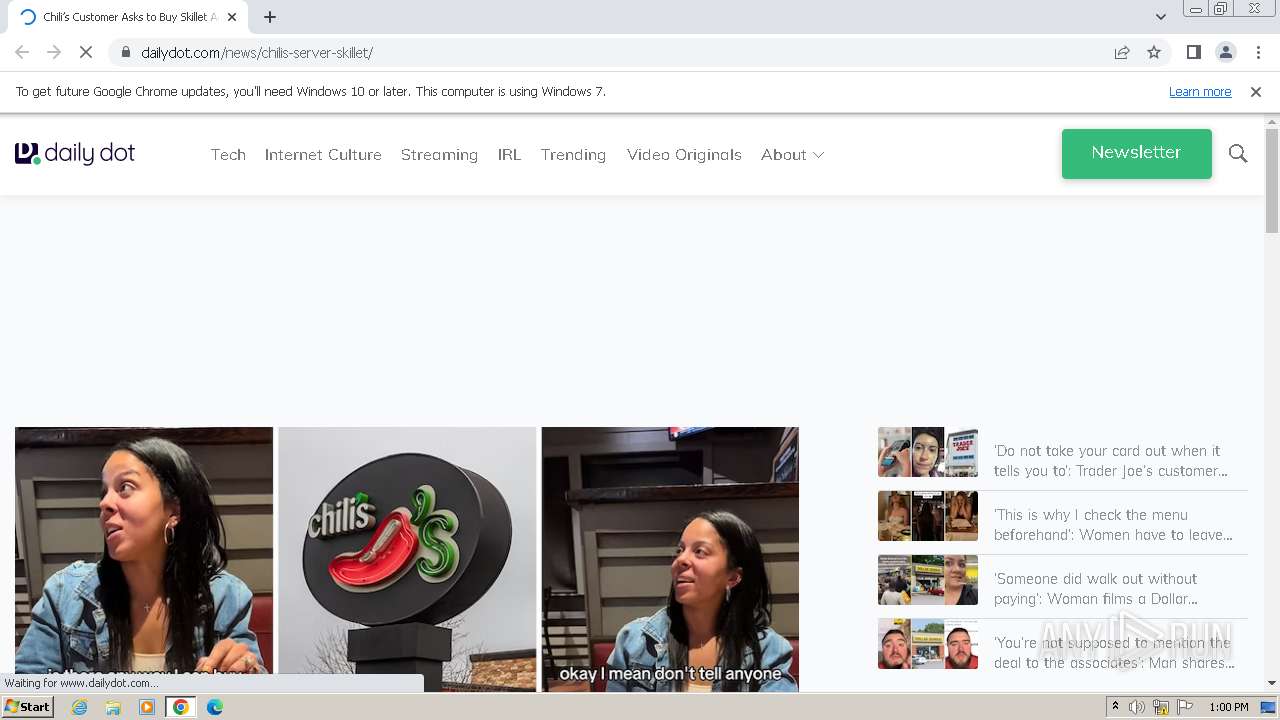Click scrollbar down arrow
This screenshot has width=1280, height=720.
click(x=1272, y=684)
